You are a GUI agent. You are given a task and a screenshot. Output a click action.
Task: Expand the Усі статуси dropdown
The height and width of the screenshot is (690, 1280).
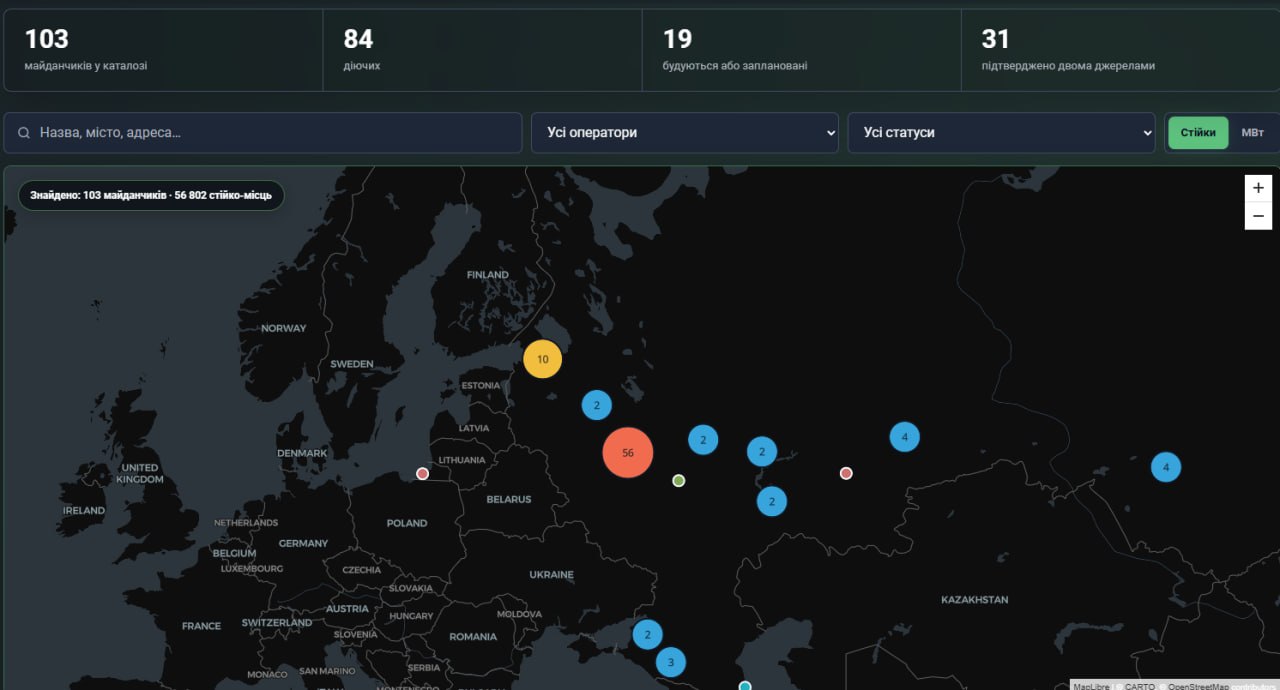pyautogui.click(x=1002, y=132)
